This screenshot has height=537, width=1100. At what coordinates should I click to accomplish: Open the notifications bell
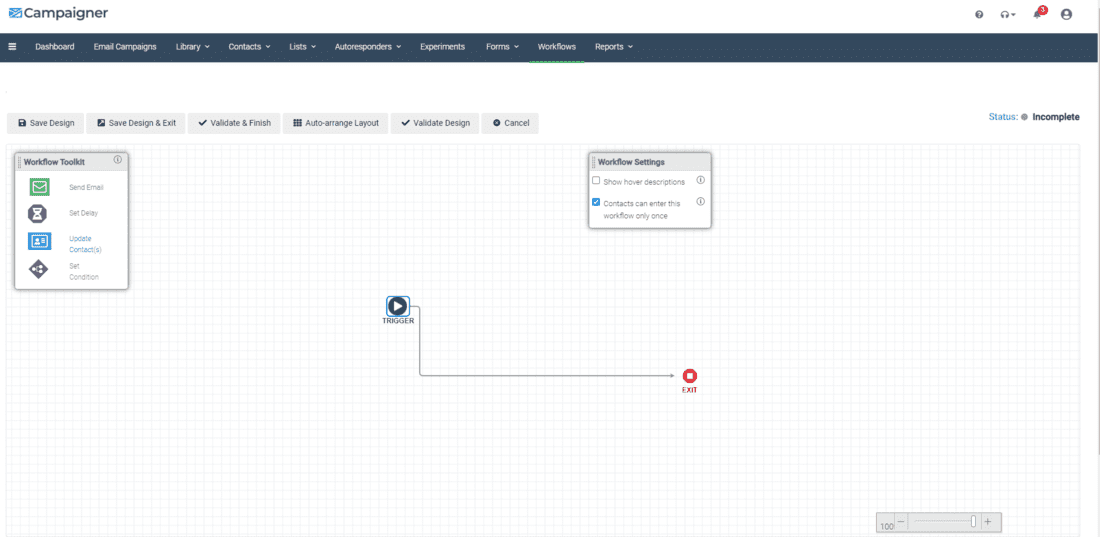[x=1037, y=15]
